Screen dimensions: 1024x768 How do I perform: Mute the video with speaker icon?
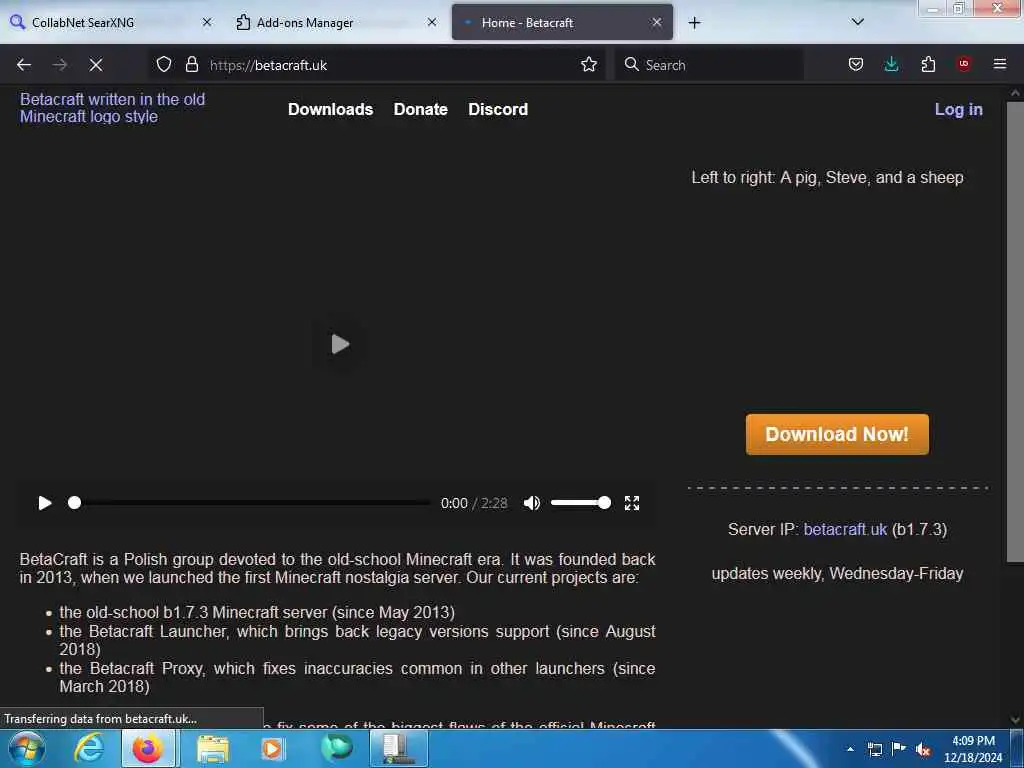click(x=532, y=503)
